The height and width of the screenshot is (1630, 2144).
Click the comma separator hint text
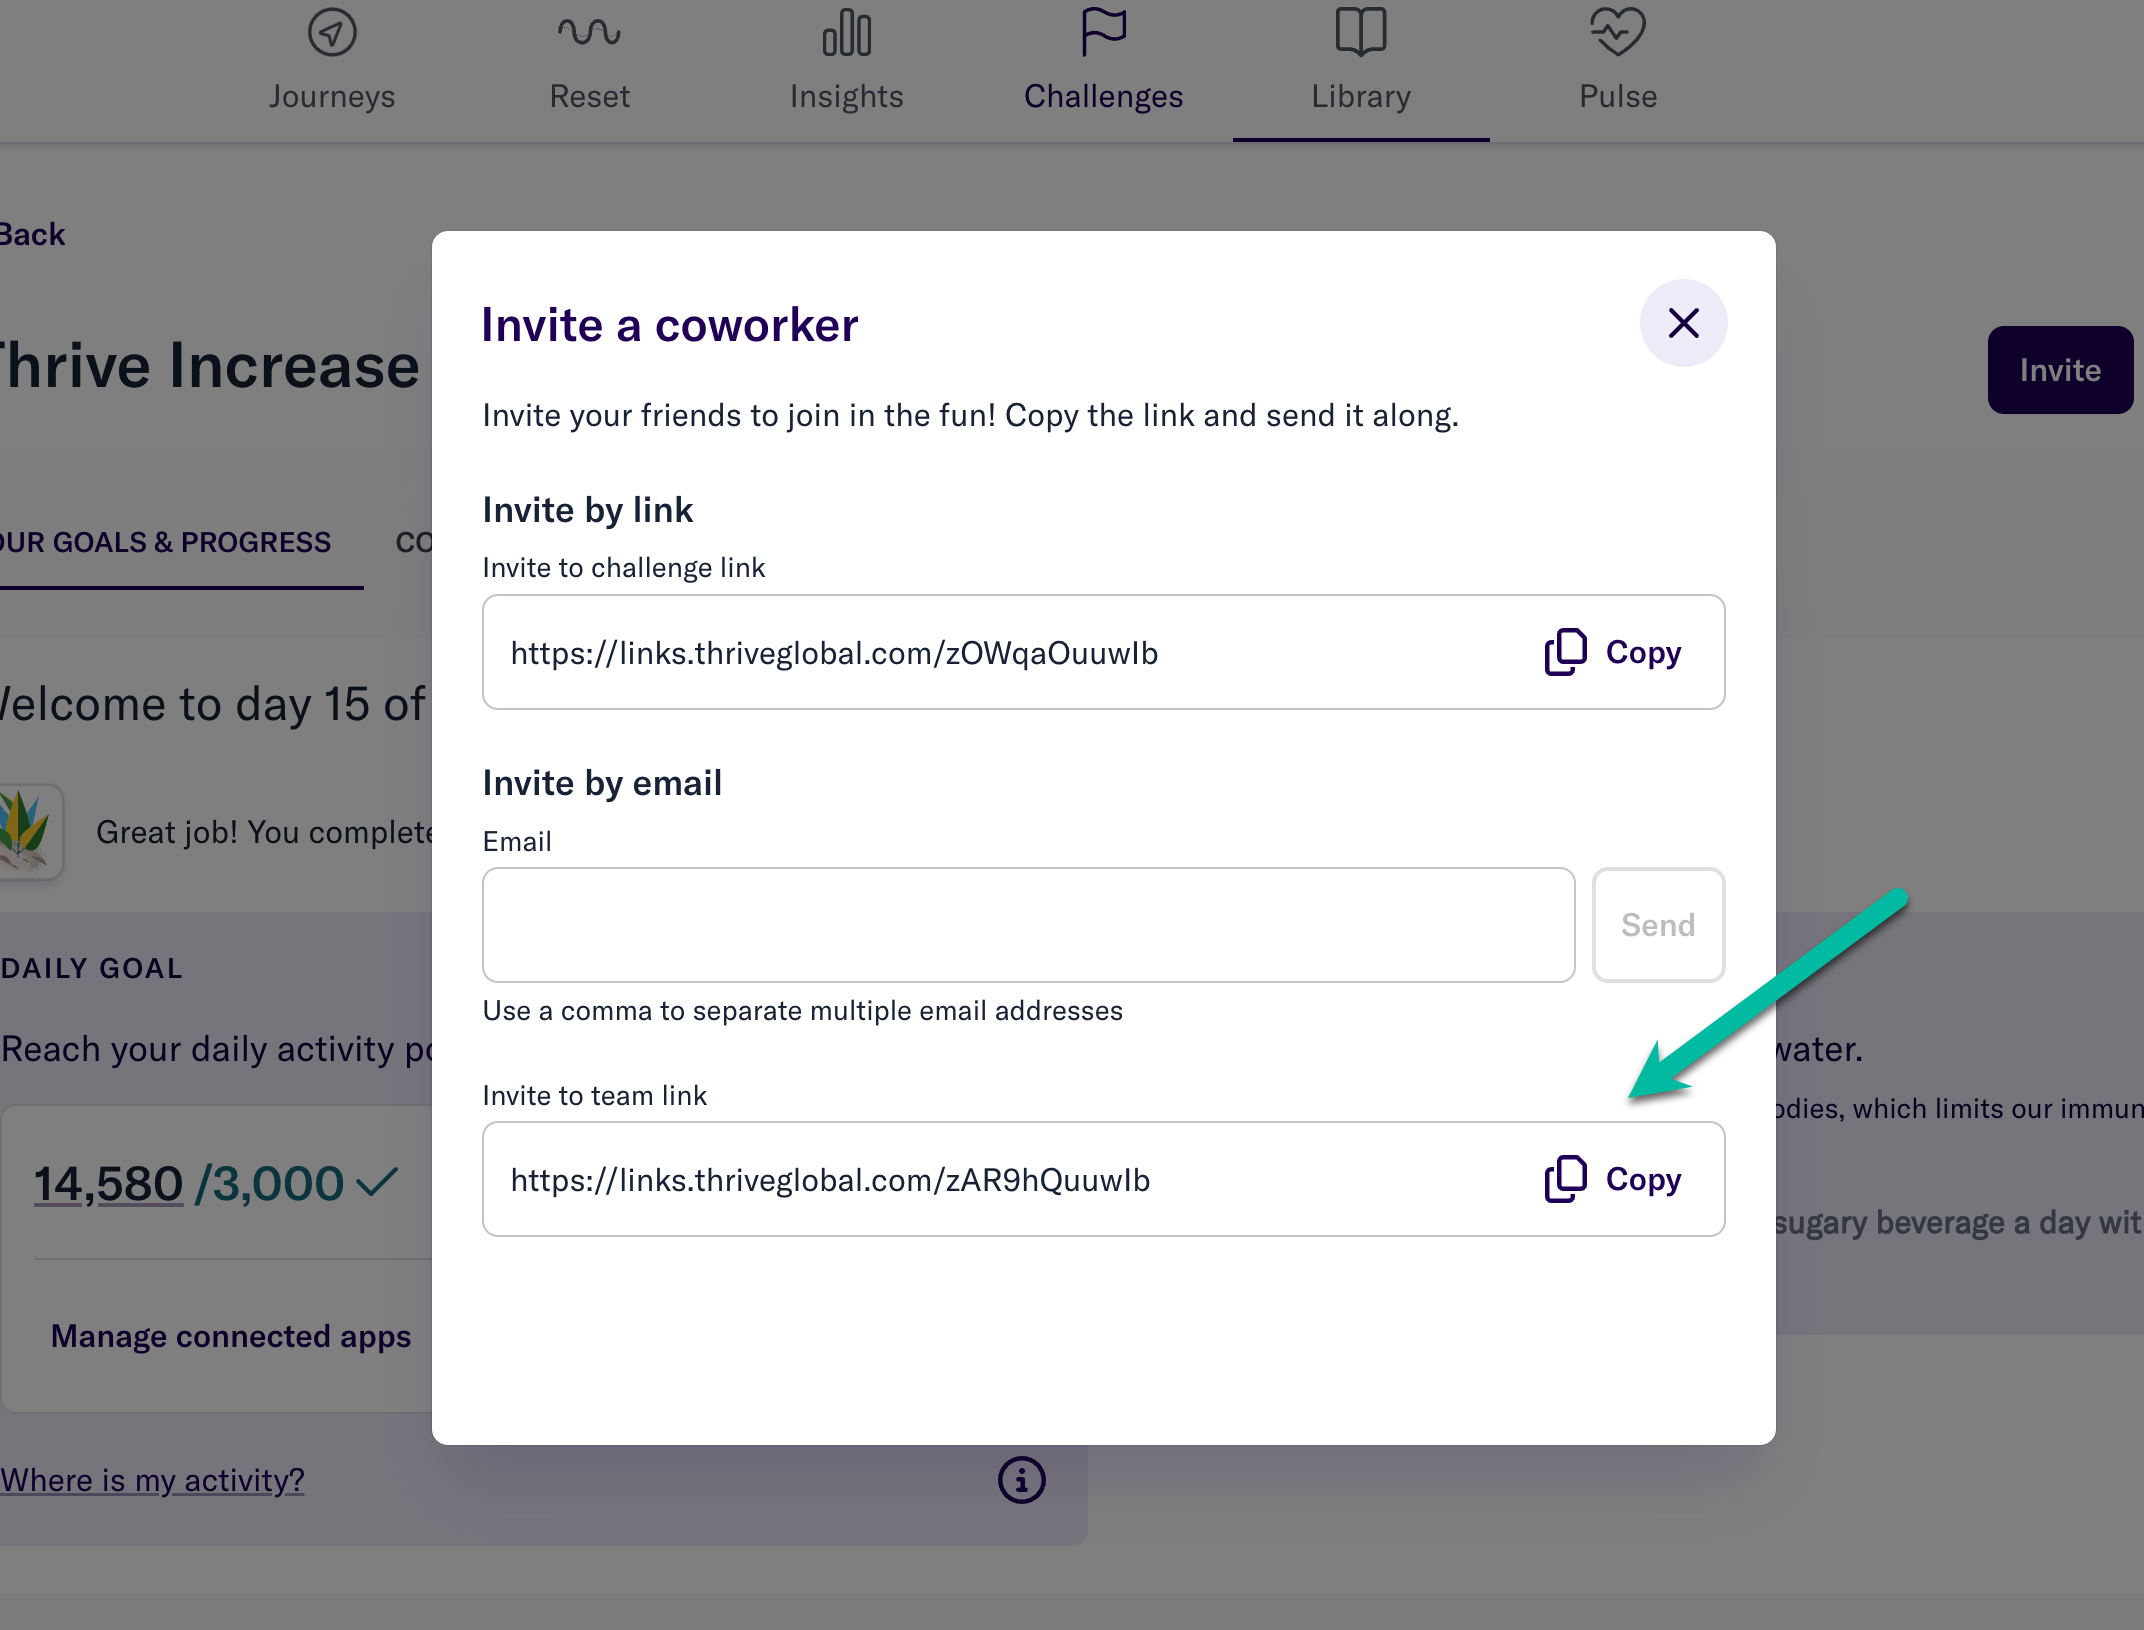coord(803,1011)
